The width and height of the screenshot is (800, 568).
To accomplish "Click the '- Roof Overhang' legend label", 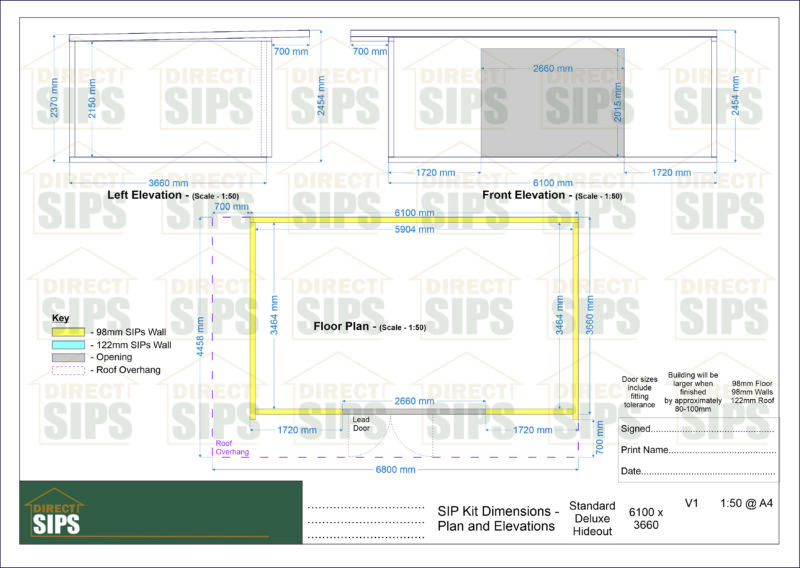I will pos(125,370).
